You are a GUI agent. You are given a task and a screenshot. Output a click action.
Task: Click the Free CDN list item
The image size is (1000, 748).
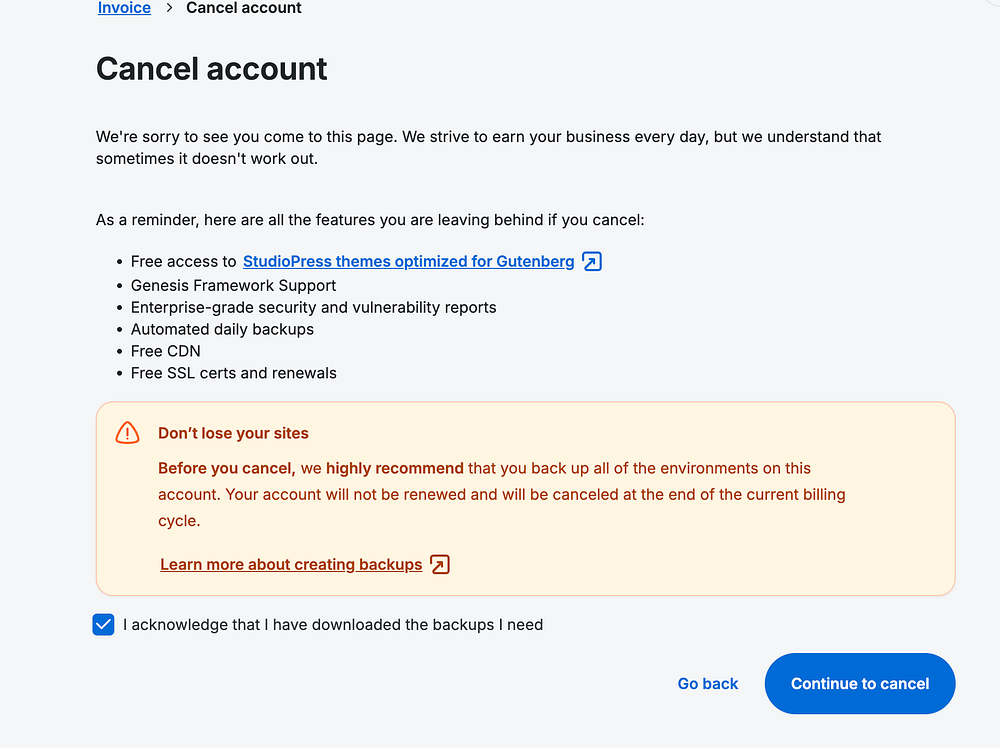pyautogui.click(x=165, y=351)
